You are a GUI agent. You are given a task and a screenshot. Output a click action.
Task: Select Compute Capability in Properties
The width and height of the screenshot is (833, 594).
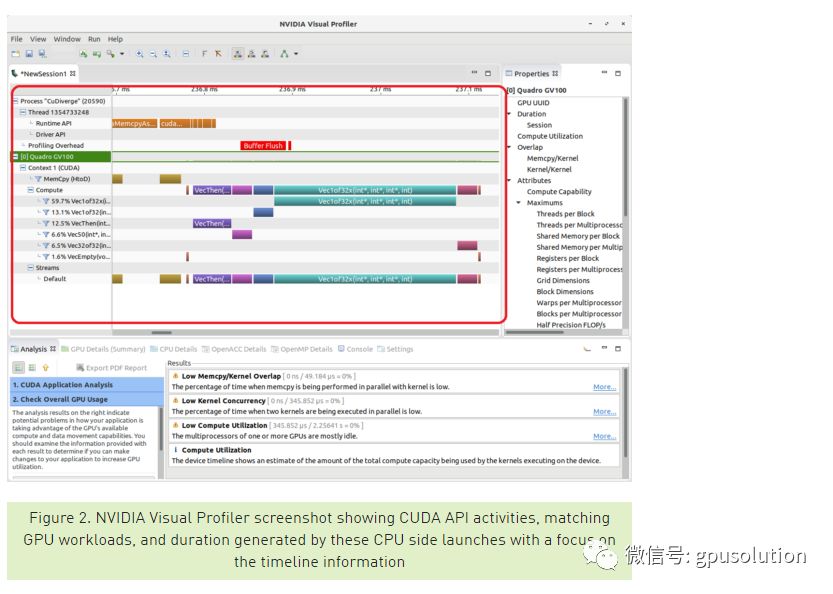pos(559,192)
